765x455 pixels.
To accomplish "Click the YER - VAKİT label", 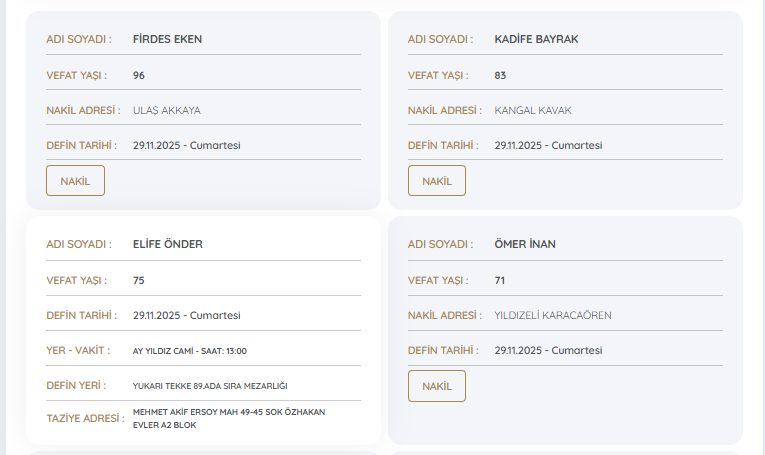I will coord(76,350).
